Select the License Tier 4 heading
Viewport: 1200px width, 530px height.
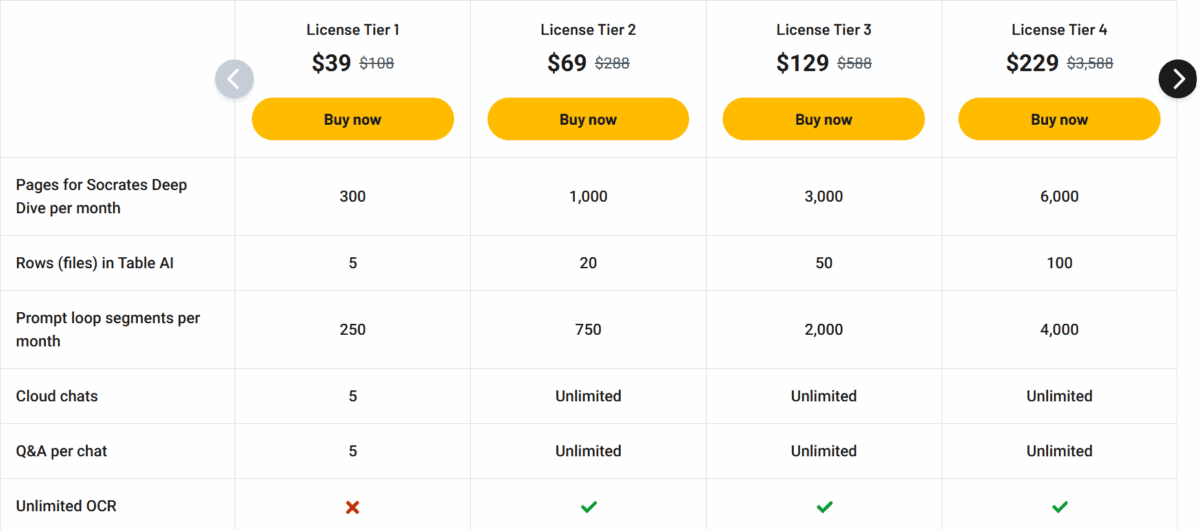tap(1059, 30)
